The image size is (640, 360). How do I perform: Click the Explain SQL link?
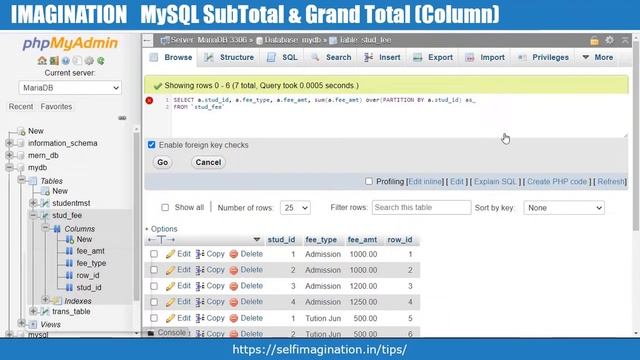495,182
